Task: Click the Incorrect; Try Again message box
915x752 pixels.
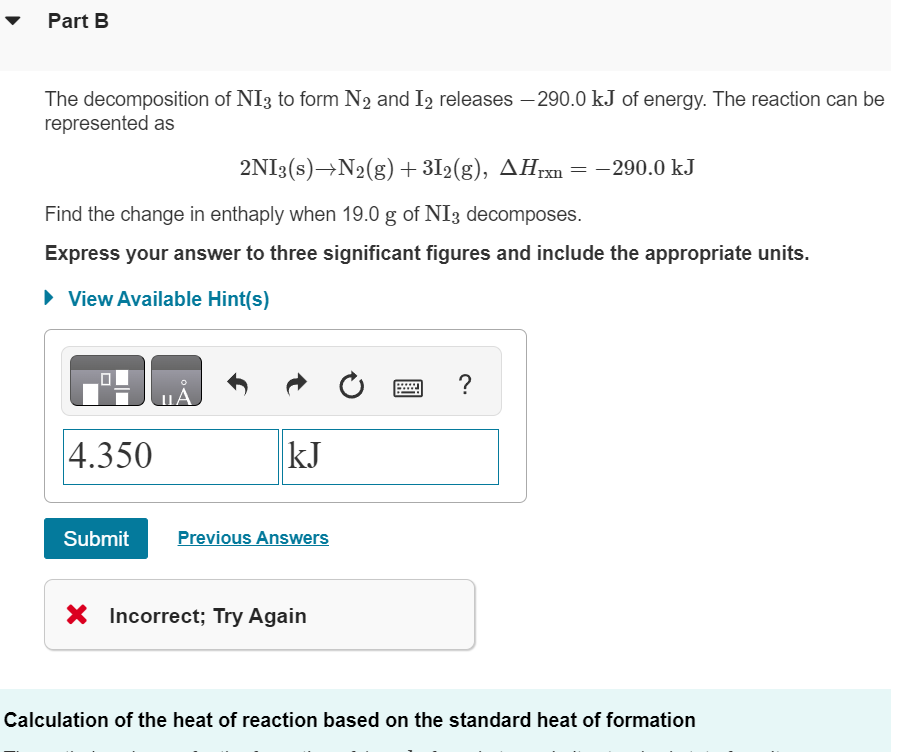Action: click(259, 615)
